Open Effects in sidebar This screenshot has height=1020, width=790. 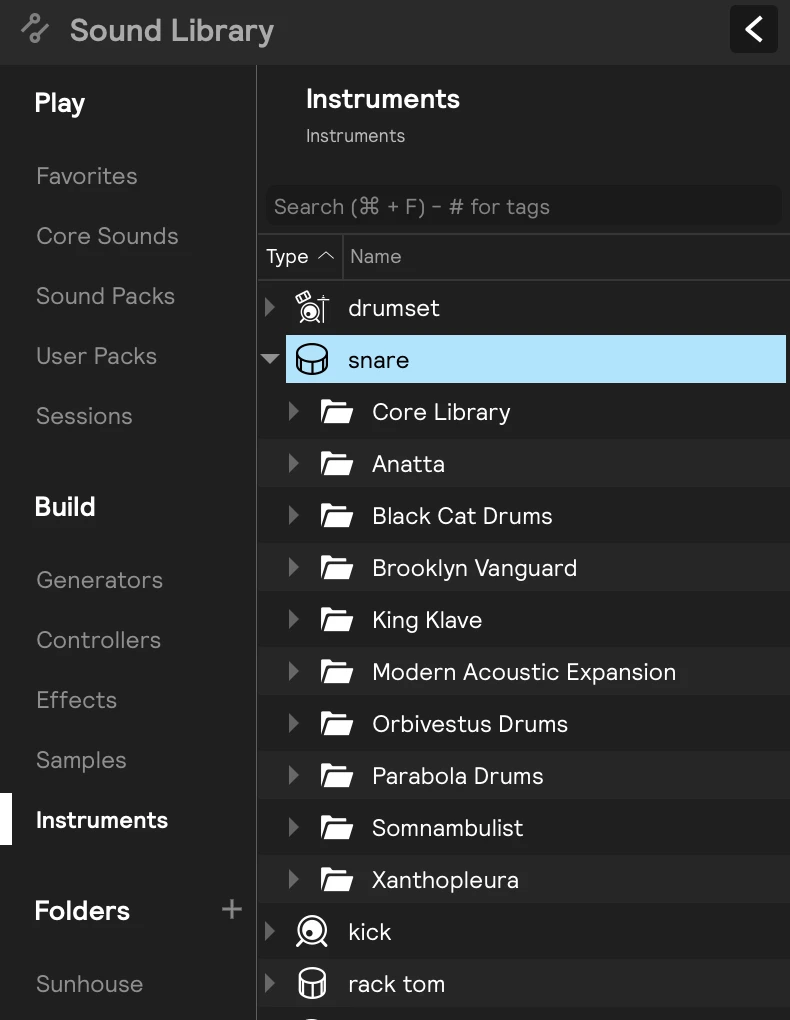coord(76,700)
